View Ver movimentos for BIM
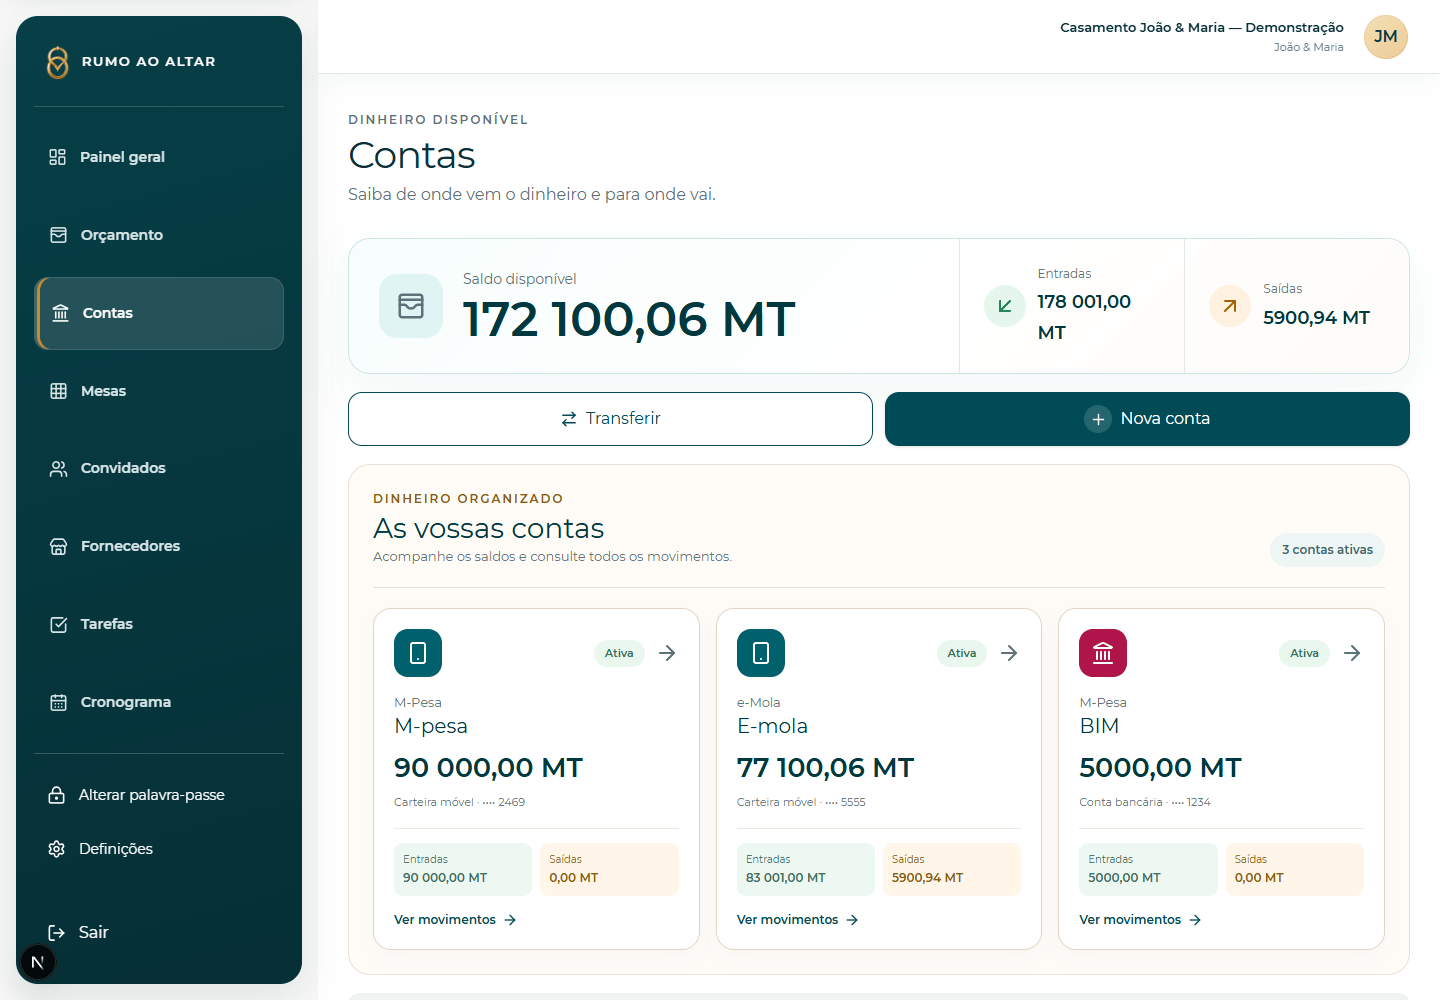The height and width of the screenshot is (1000, 1440). pyautogui.click(x=1140, y=920)
